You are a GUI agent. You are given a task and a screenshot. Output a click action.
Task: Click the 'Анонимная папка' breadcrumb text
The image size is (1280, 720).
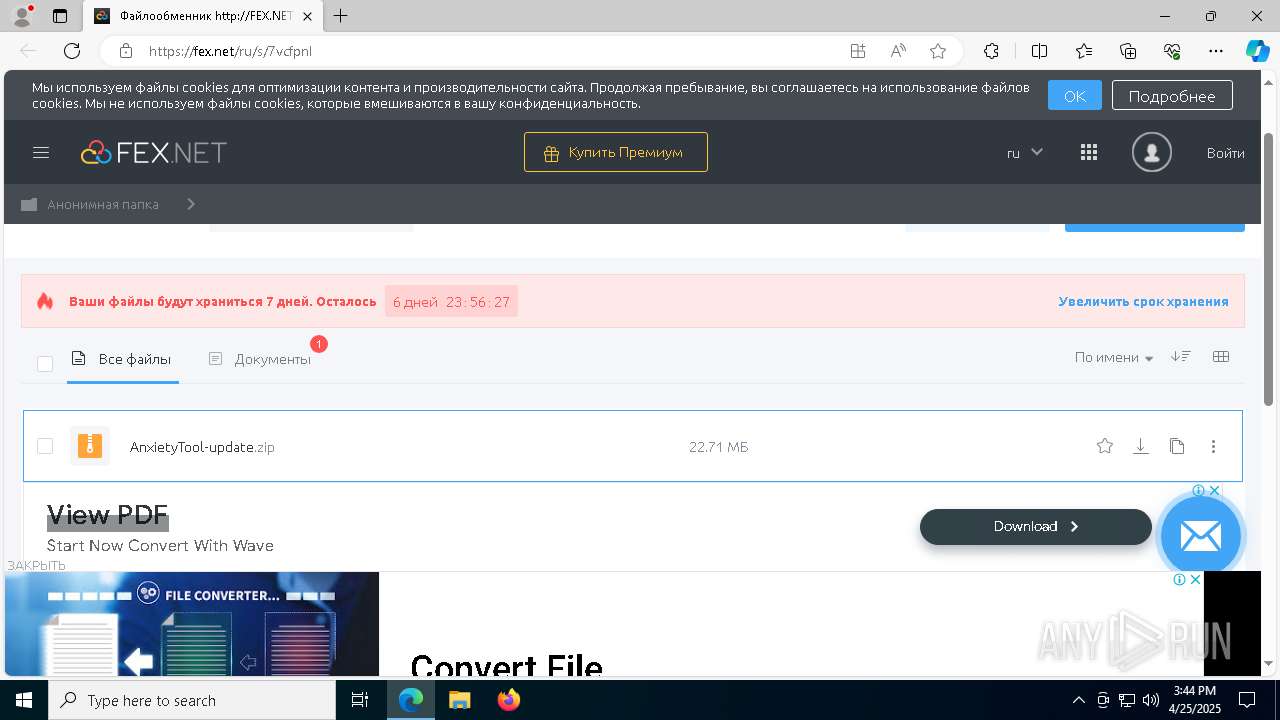pos(103,204)
